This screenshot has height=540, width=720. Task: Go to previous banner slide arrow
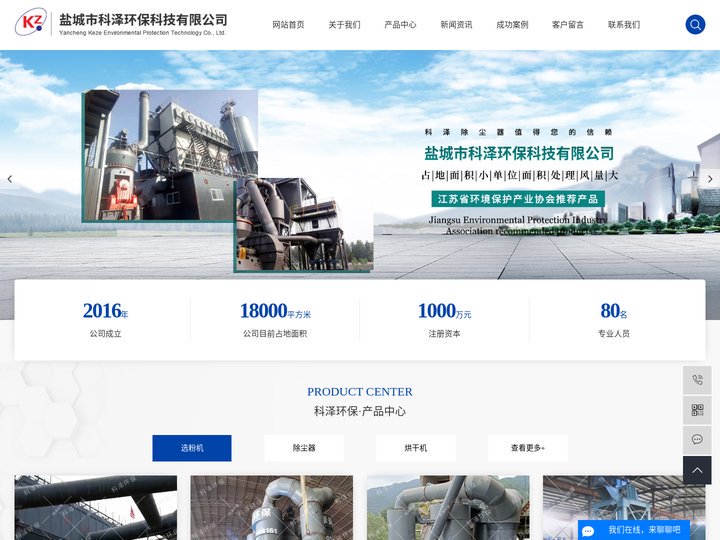[10, 179]
